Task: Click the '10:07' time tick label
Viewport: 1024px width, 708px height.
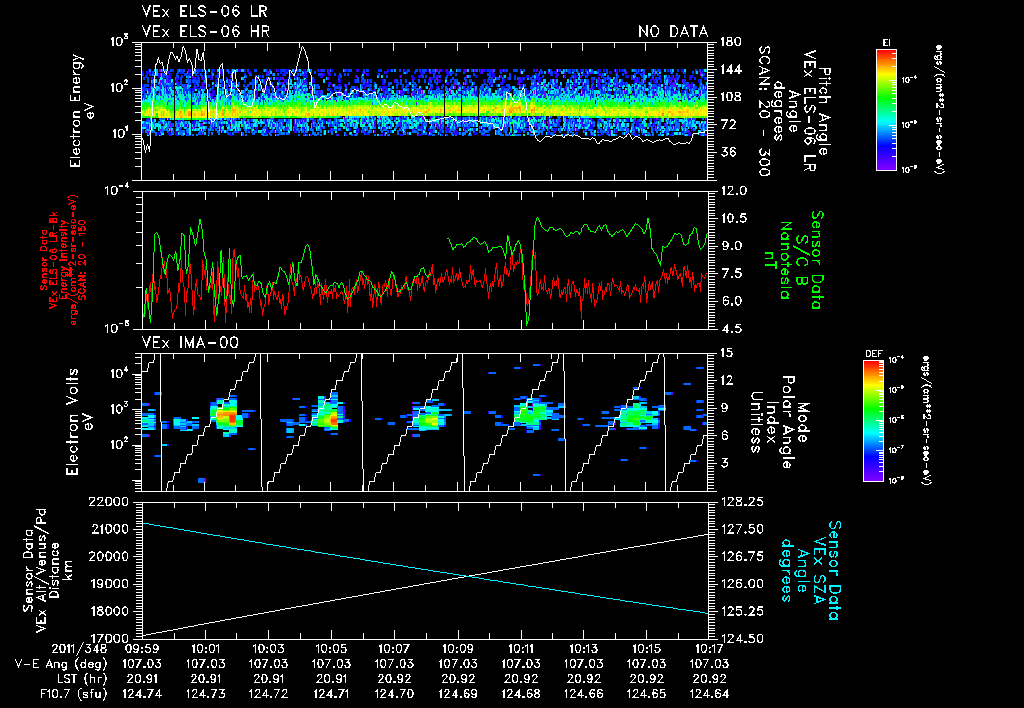Action: tap(394, 649)
